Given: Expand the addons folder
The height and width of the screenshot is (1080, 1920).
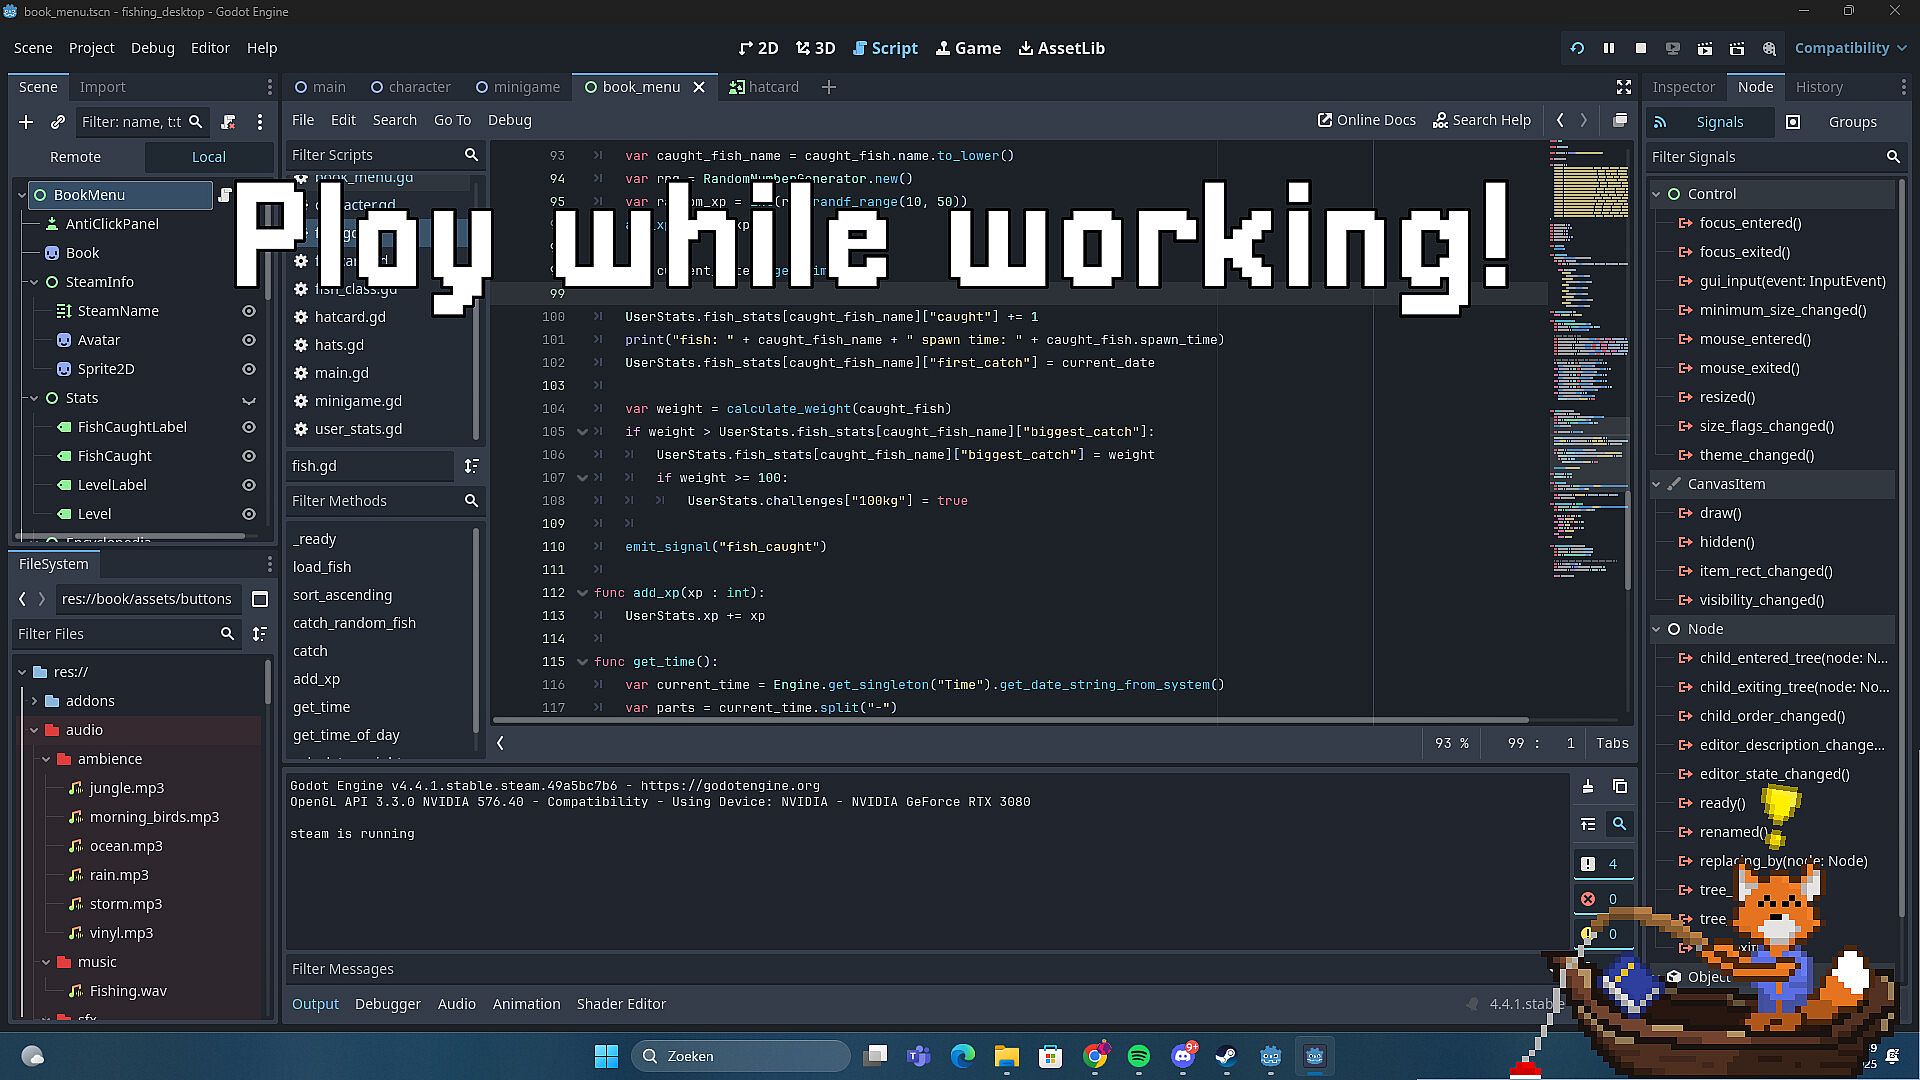Looking at the screenshot, I should 34,701.
